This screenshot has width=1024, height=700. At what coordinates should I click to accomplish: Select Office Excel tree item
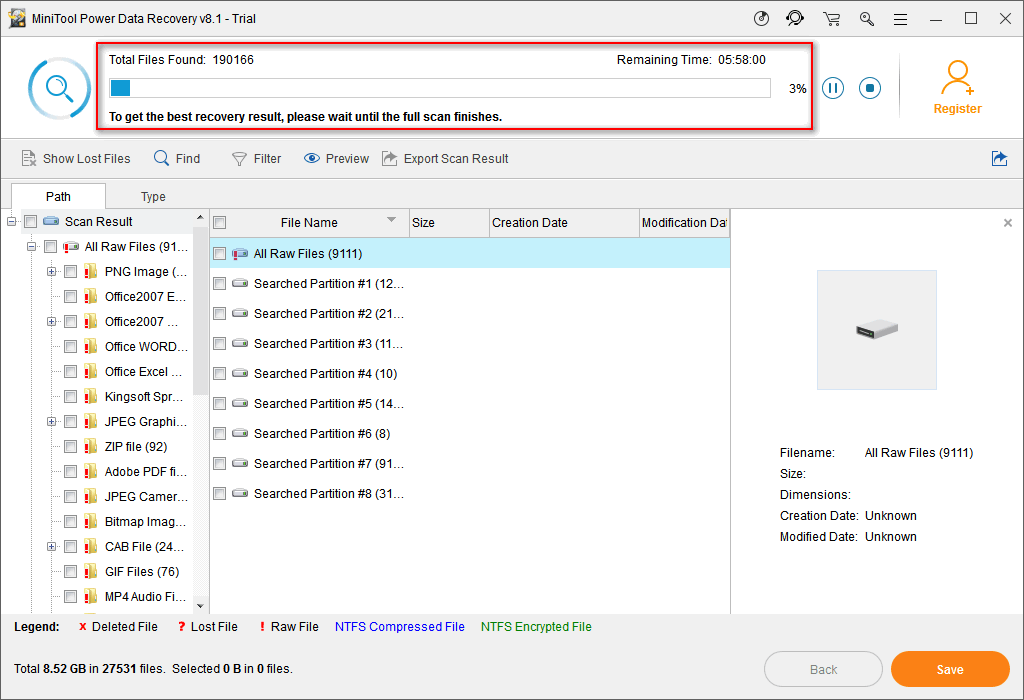click(x=143, y=372)
